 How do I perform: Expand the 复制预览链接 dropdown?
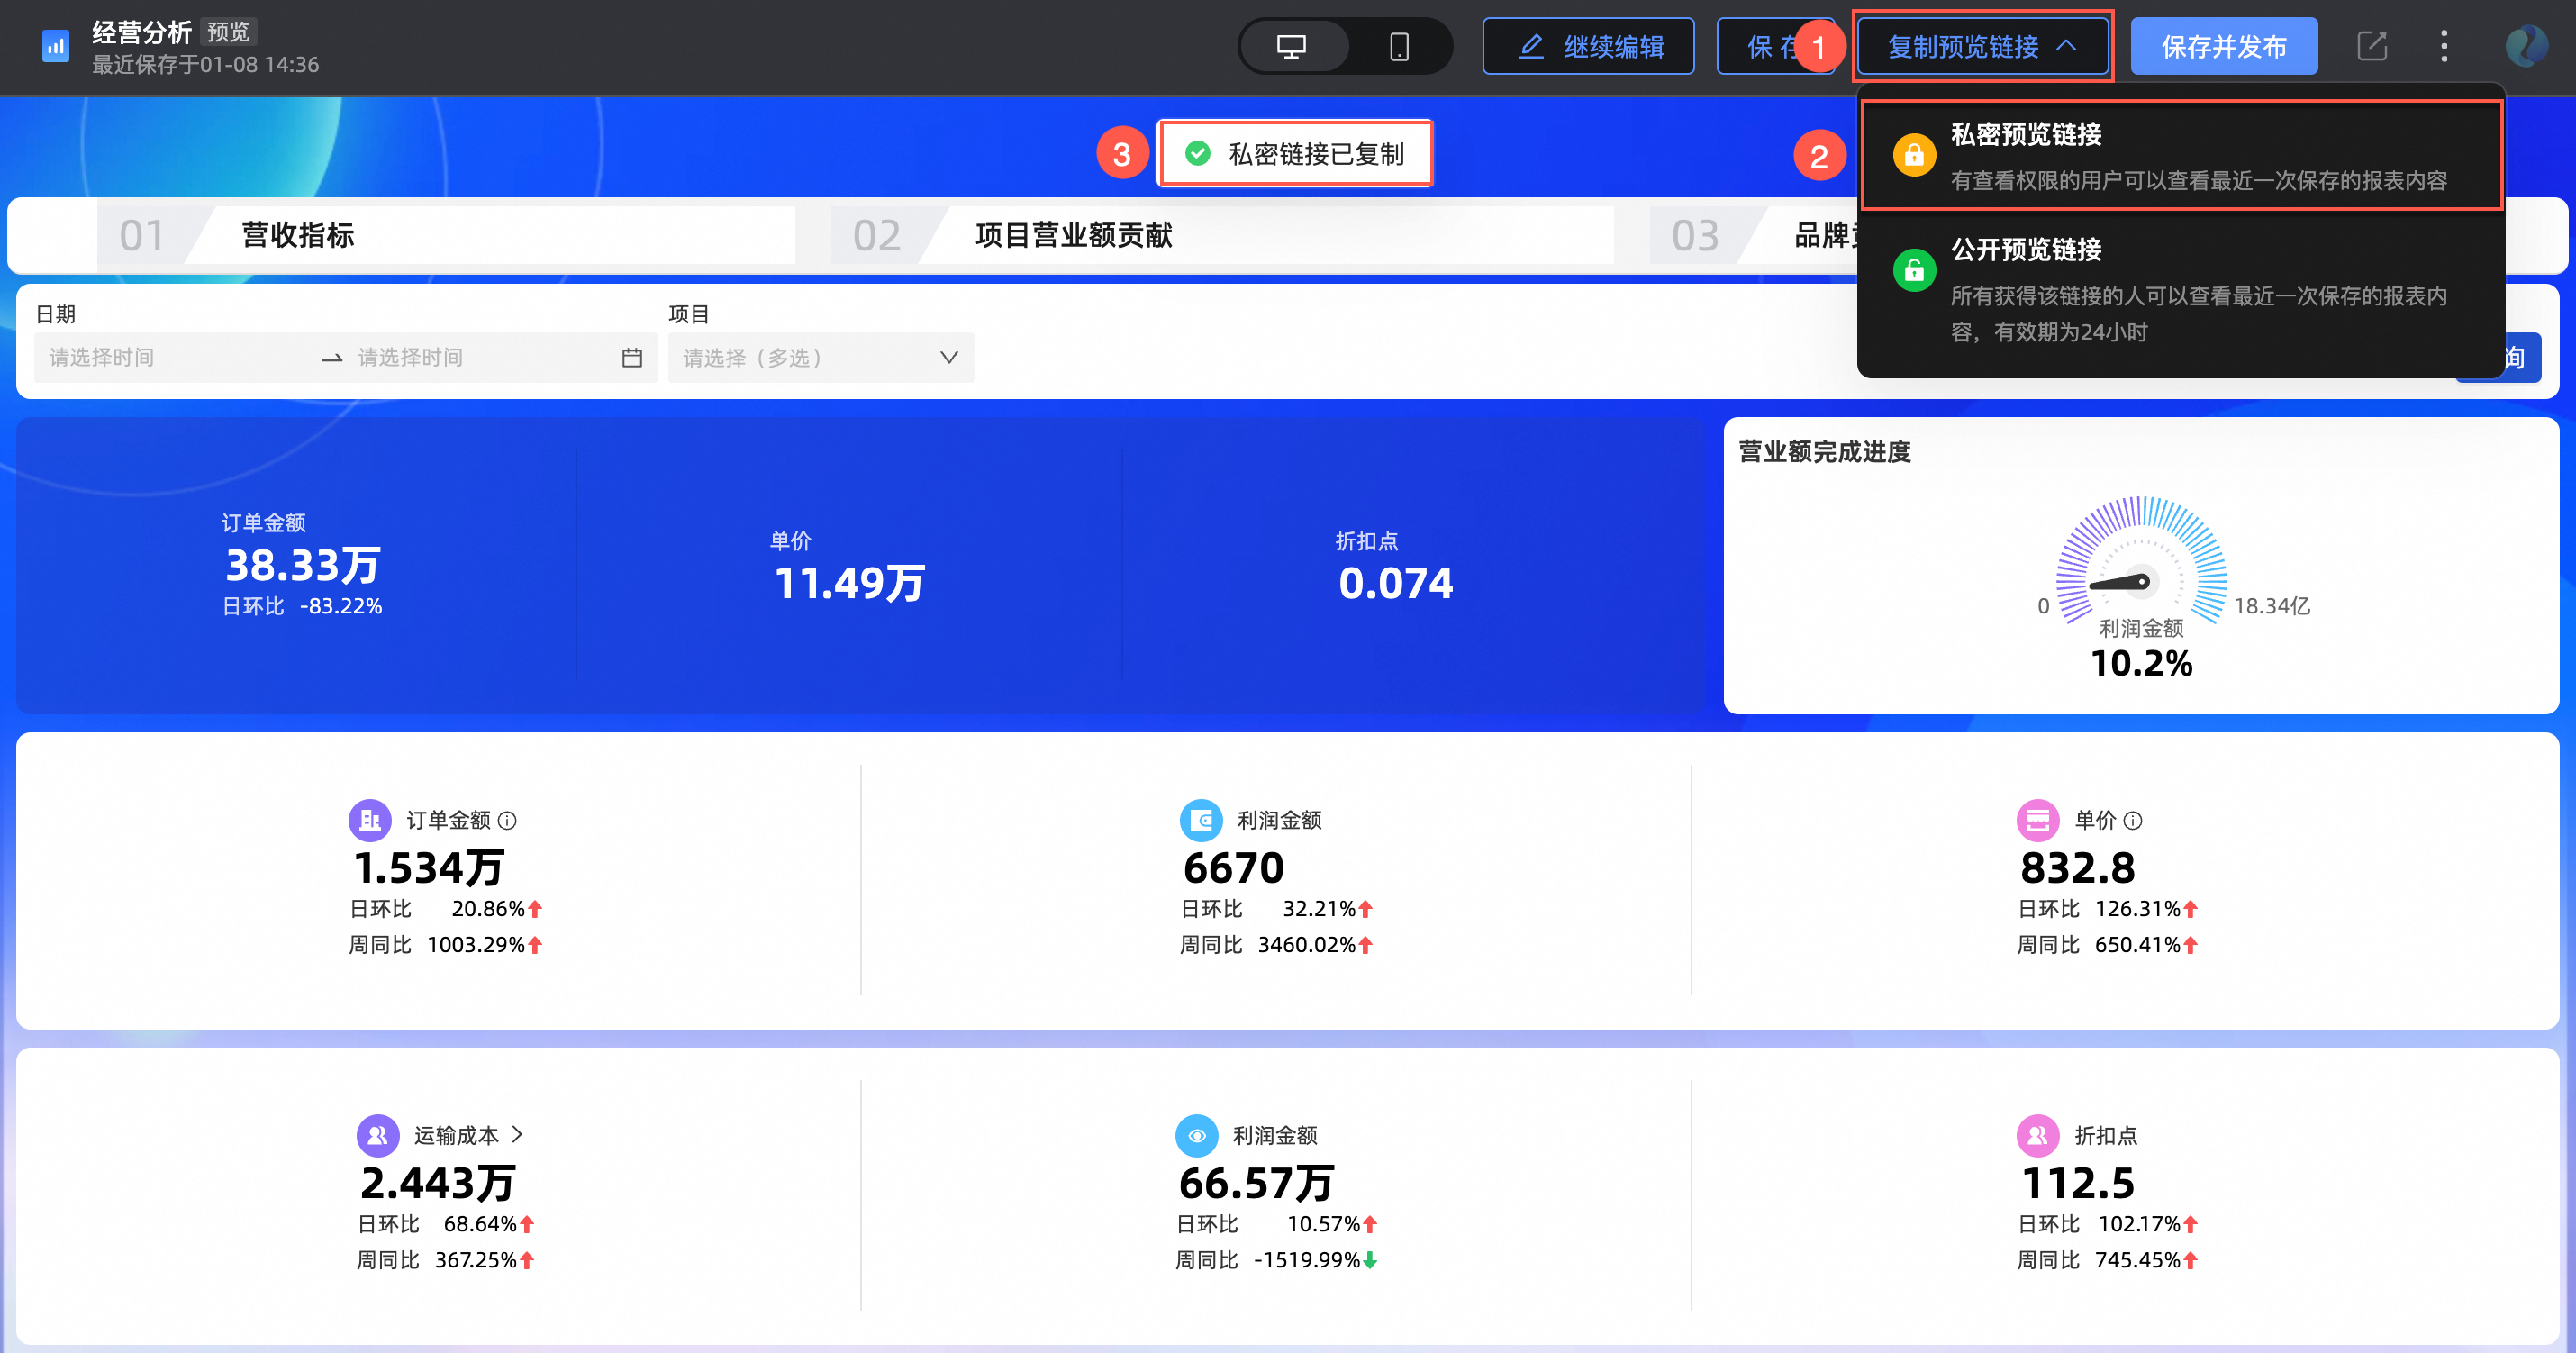pyautogui.click(x=1982, y=46)
